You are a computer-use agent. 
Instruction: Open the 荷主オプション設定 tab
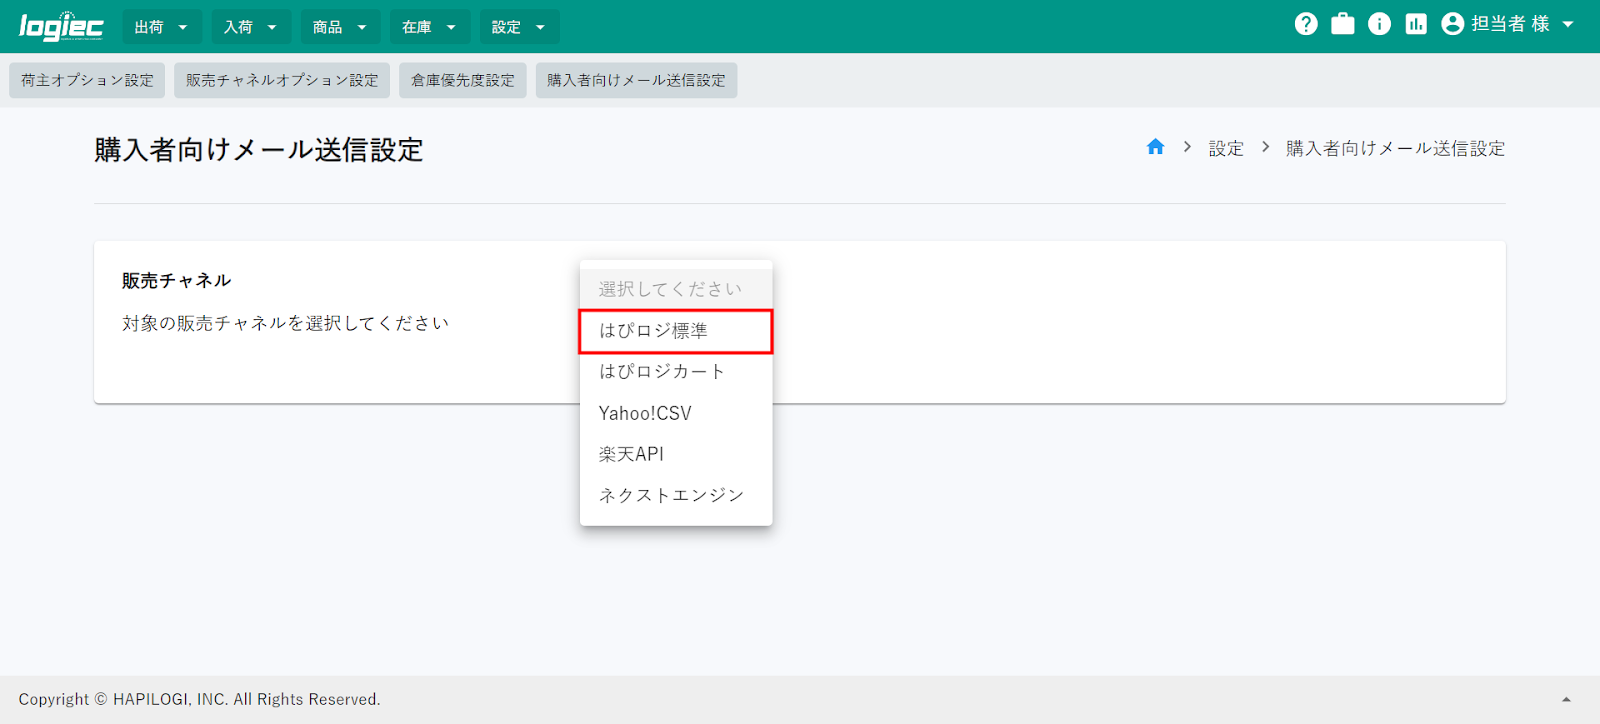point(87,80)
